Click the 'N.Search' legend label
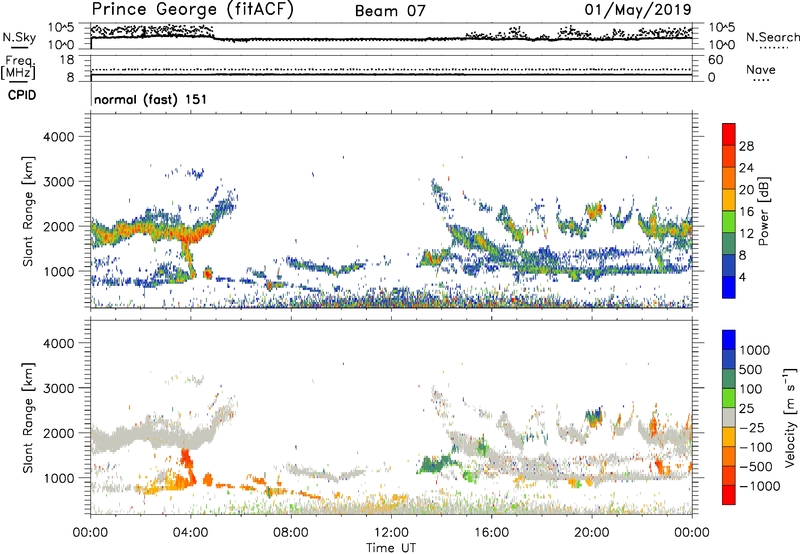800x554 pixels. click(x=773, y=37)
